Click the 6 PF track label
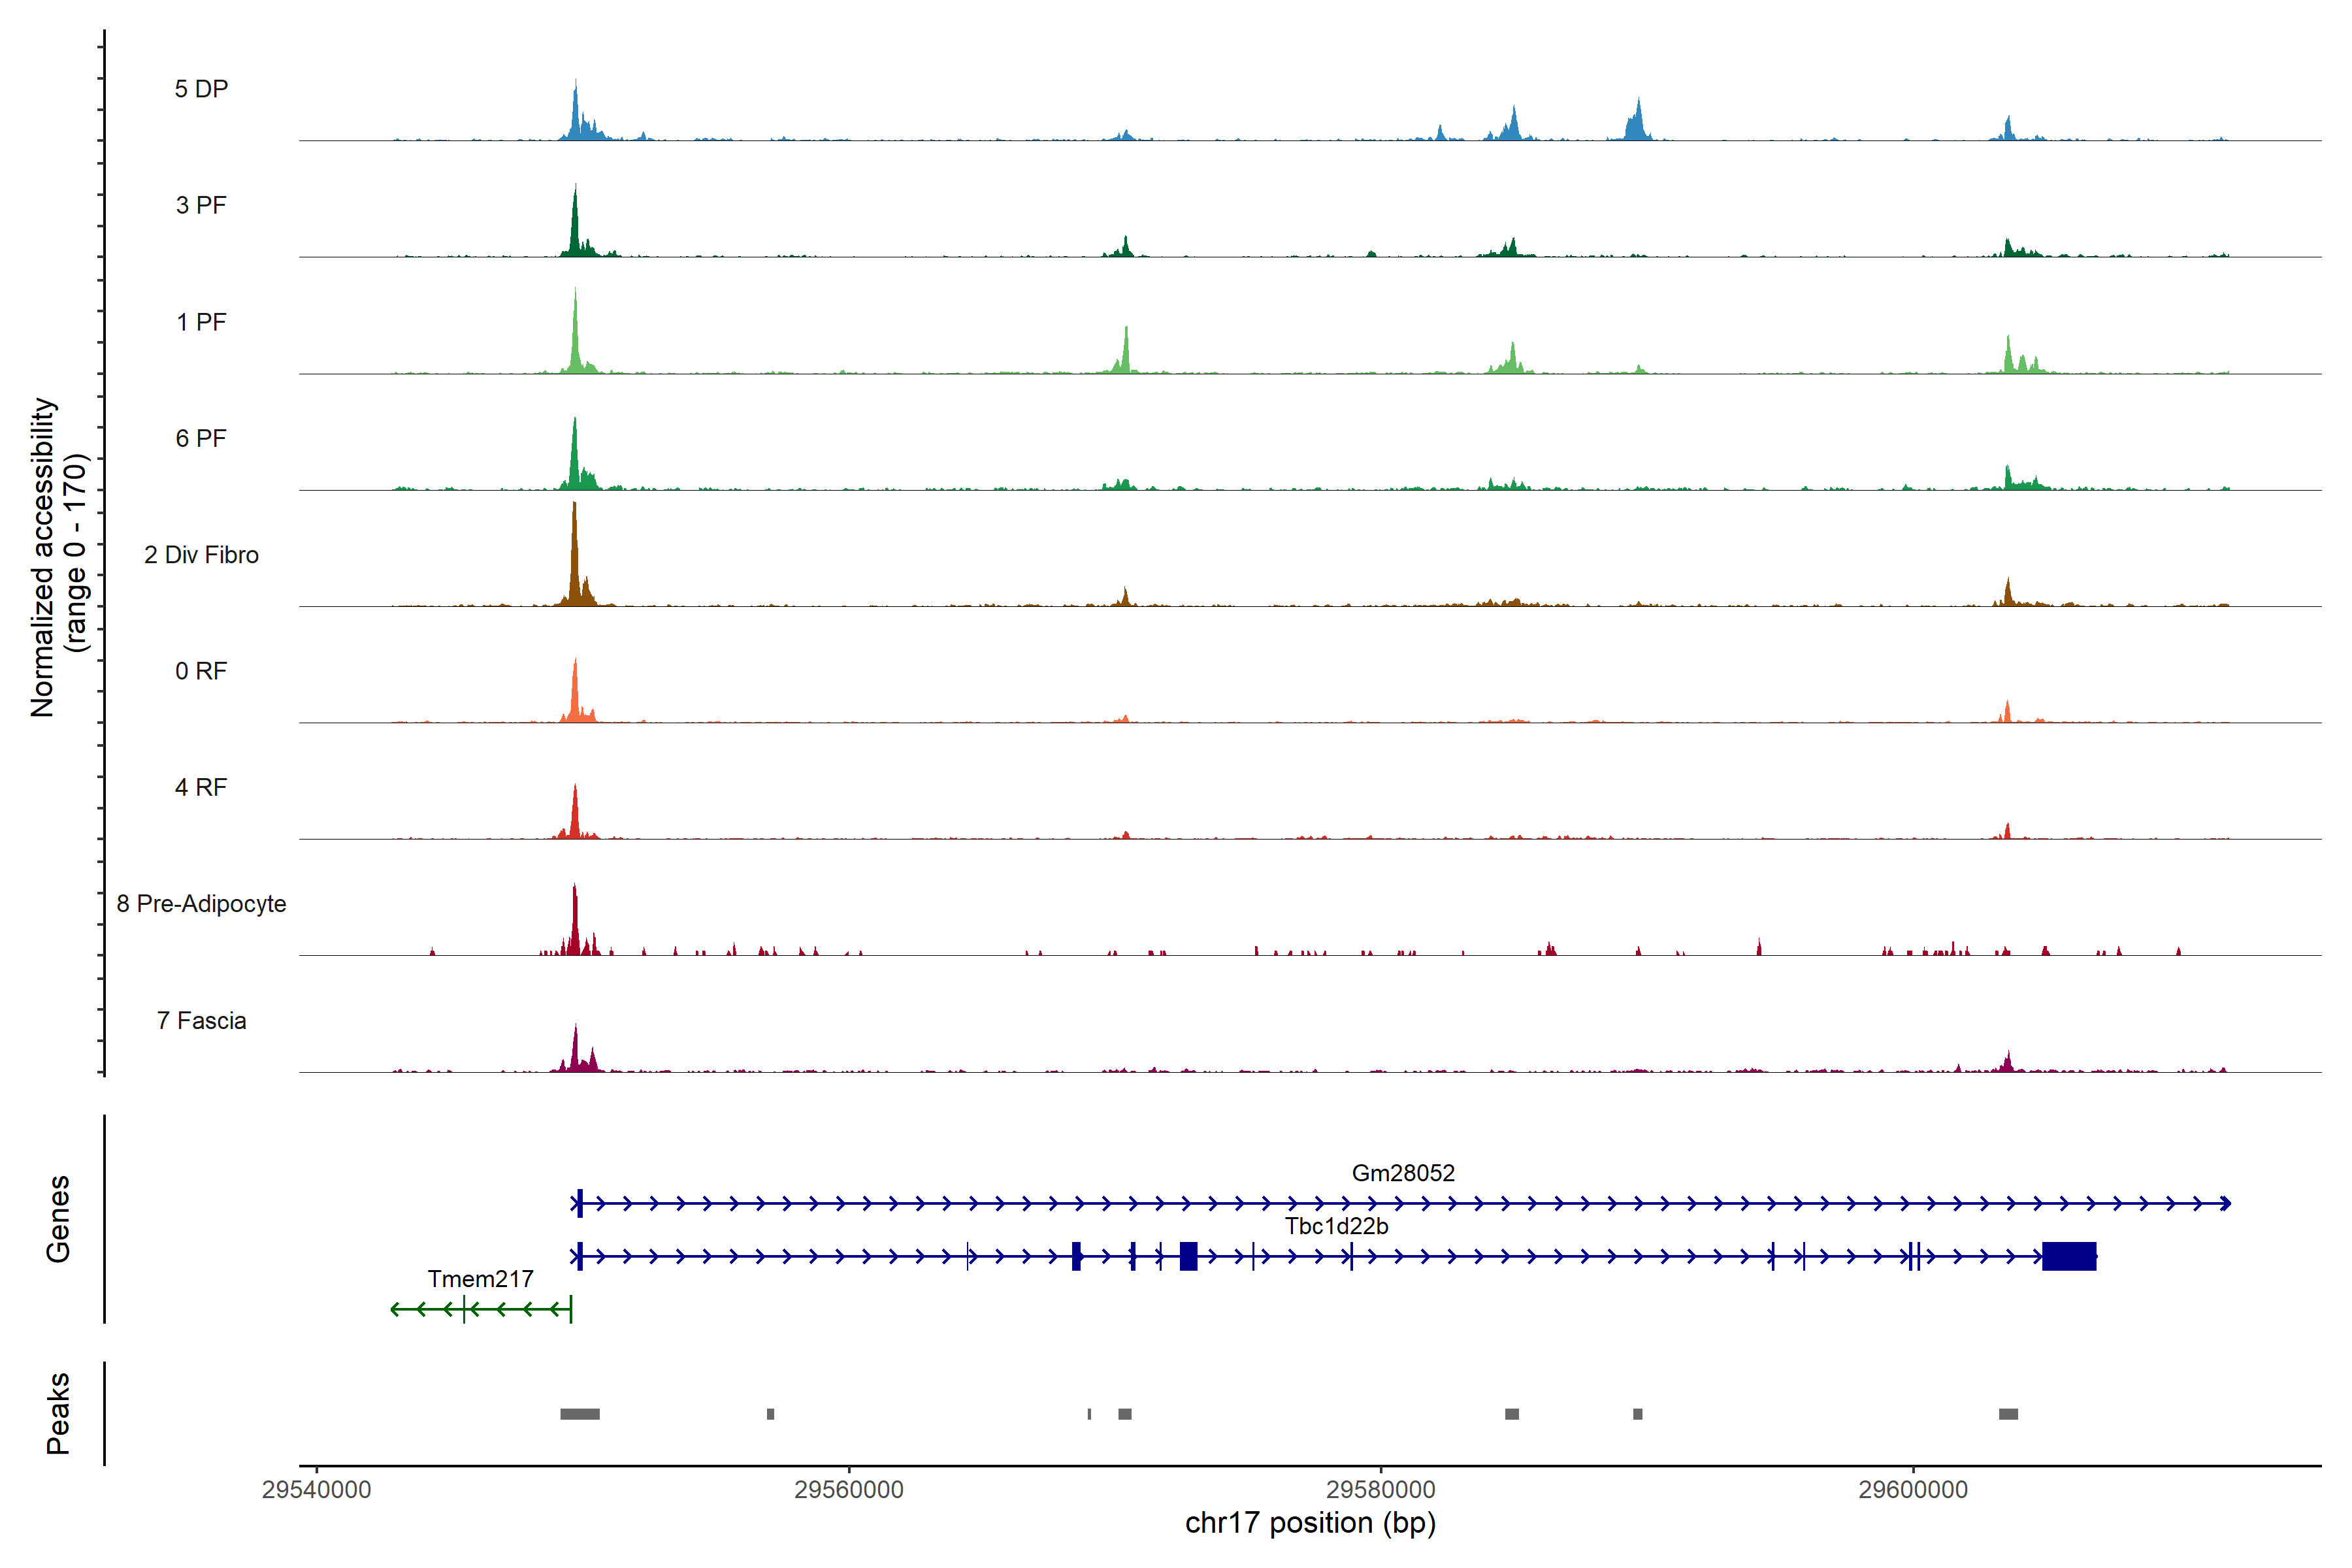This screenshot has height=1568, width=2352. tap(201, 438)
